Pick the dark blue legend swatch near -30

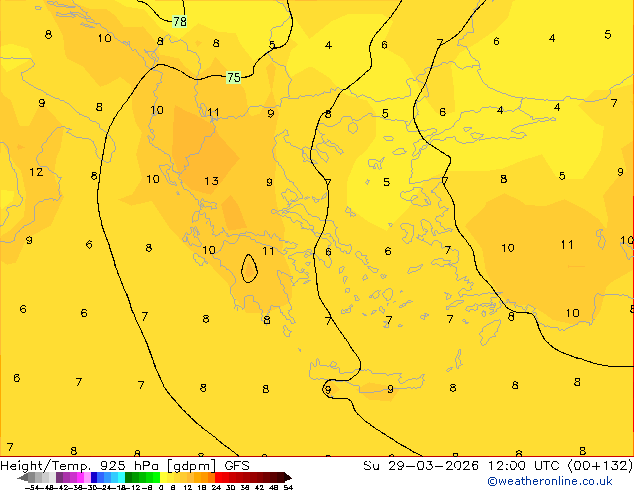tap(94, 477)
